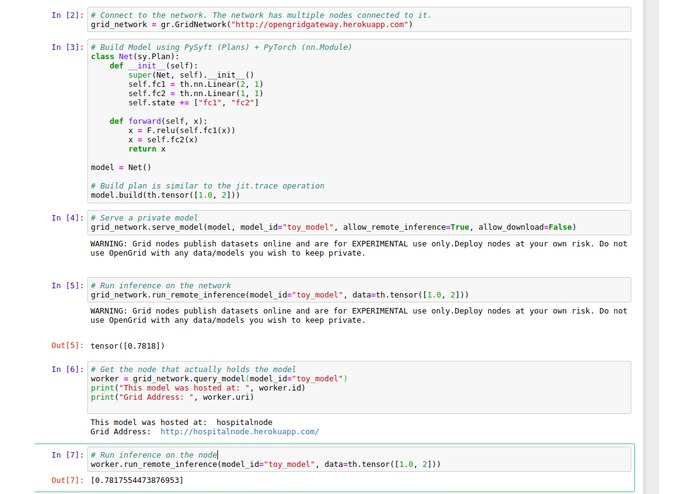Click 'print("Grid Address: ", worker.uri)' line
The width and height of the screenshot is (695, 494).
coord(172,397)
